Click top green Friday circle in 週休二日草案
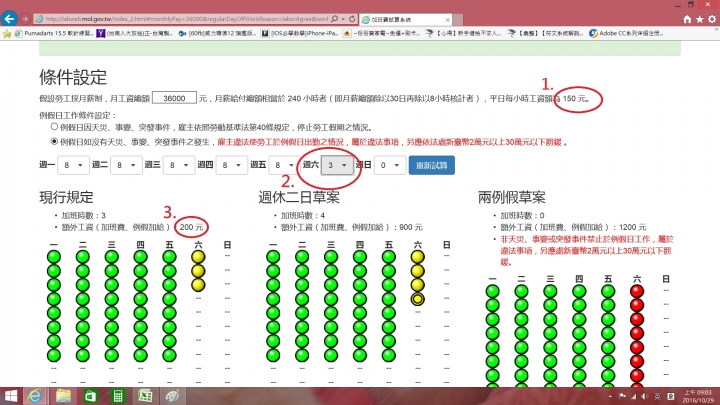Screen dimensions: 720x405 click(388, 257)
